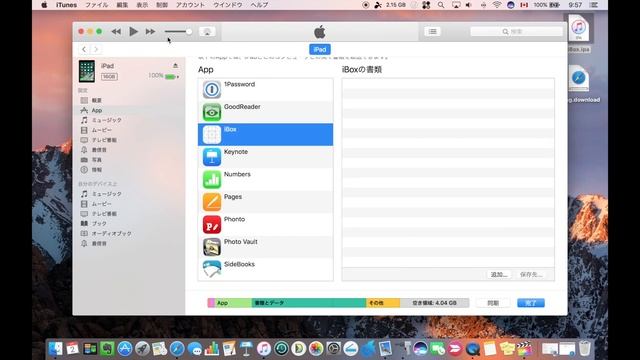The width and height of the screenshot is (640, 360).
Task: Open the Up Next list button
Action: point(432,31)
